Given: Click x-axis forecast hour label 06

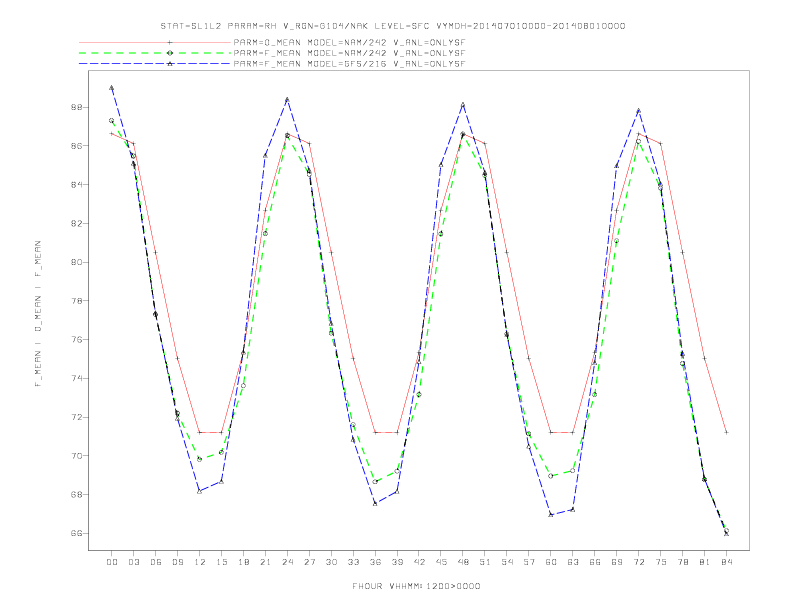Looking at the screenshot, I should tap(156, 562).
